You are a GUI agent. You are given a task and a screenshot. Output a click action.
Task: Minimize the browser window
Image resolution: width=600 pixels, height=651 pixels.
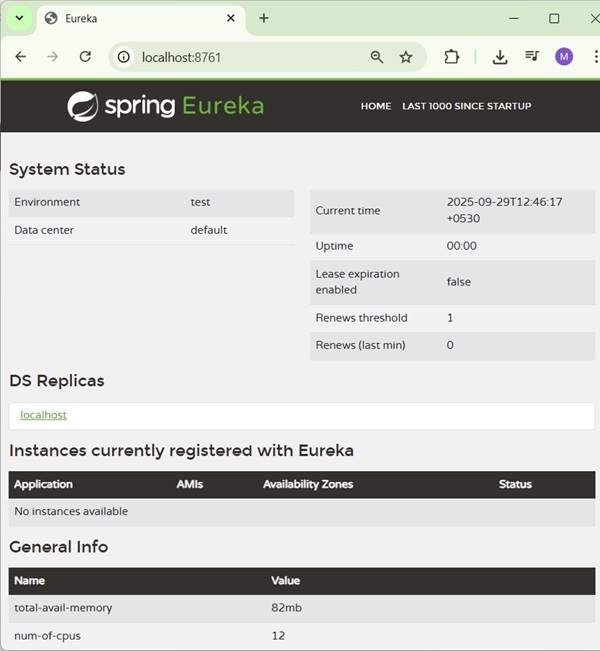point(514,18)
